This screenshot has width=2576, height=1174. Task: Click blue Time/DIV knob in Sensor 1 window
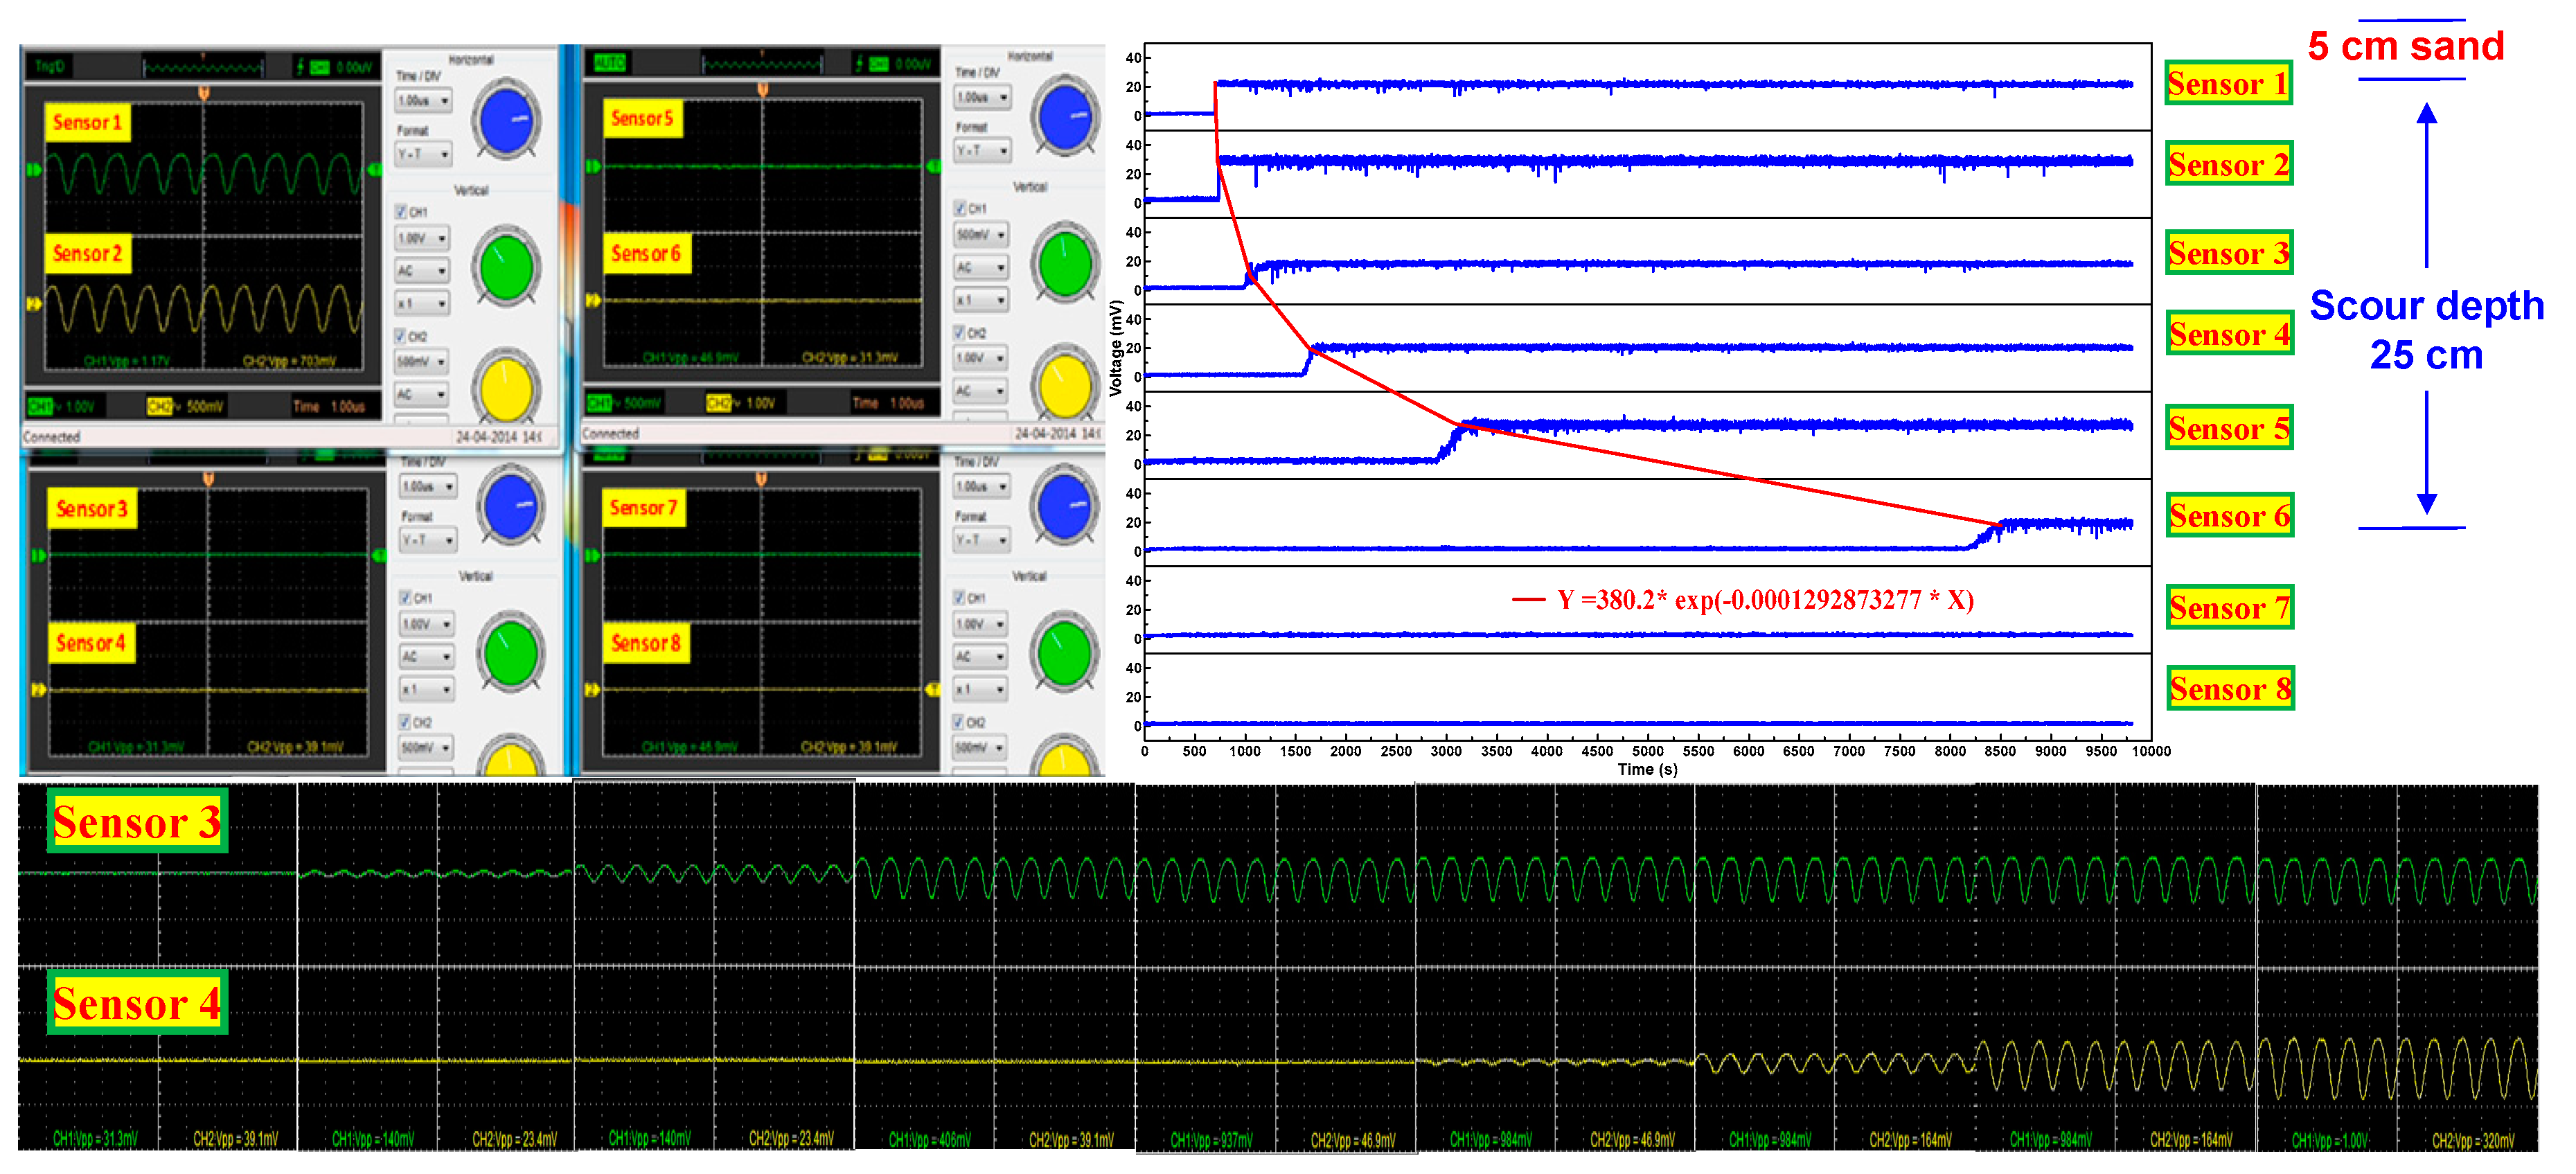click(508, 120)
